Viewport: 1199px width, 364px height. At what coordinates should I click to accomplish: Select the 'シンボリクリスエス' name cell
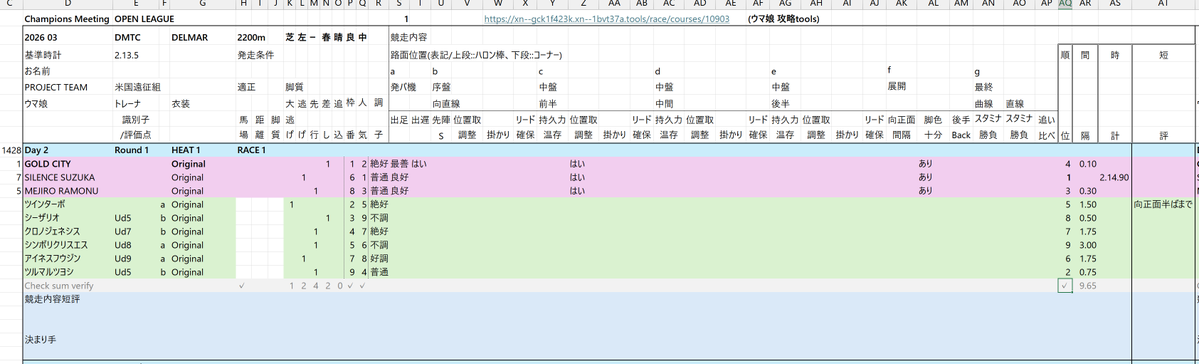click(x=56, y=245)
